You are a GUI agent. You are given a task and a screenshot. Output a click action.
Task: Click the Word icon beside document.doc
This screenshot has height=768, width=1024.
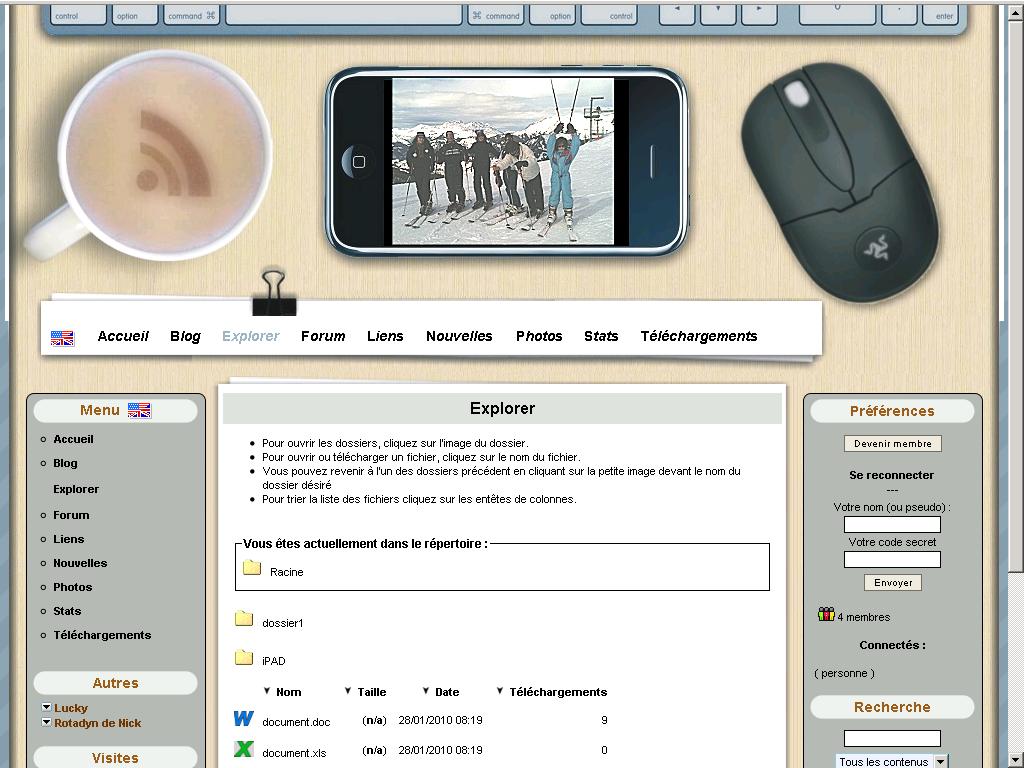[243, 718]
